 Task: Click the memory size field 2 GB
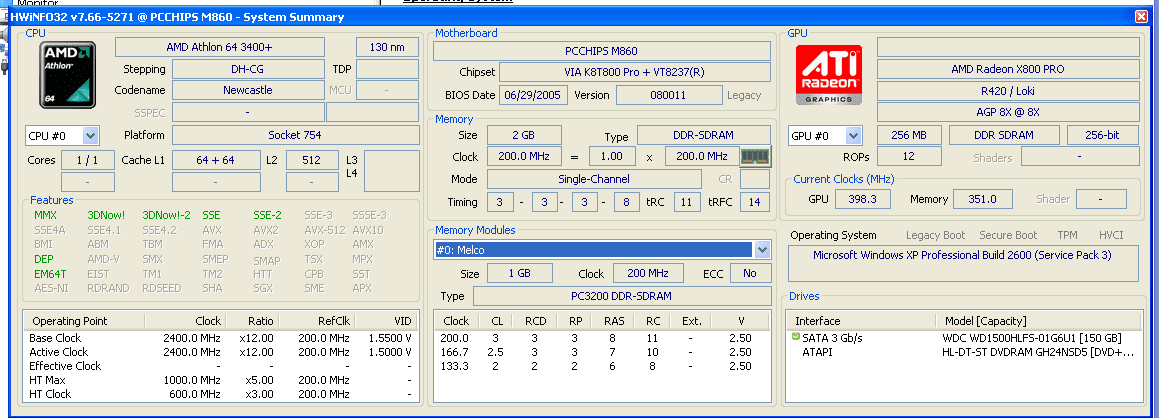pyautogui.click(x=524, y=135)
